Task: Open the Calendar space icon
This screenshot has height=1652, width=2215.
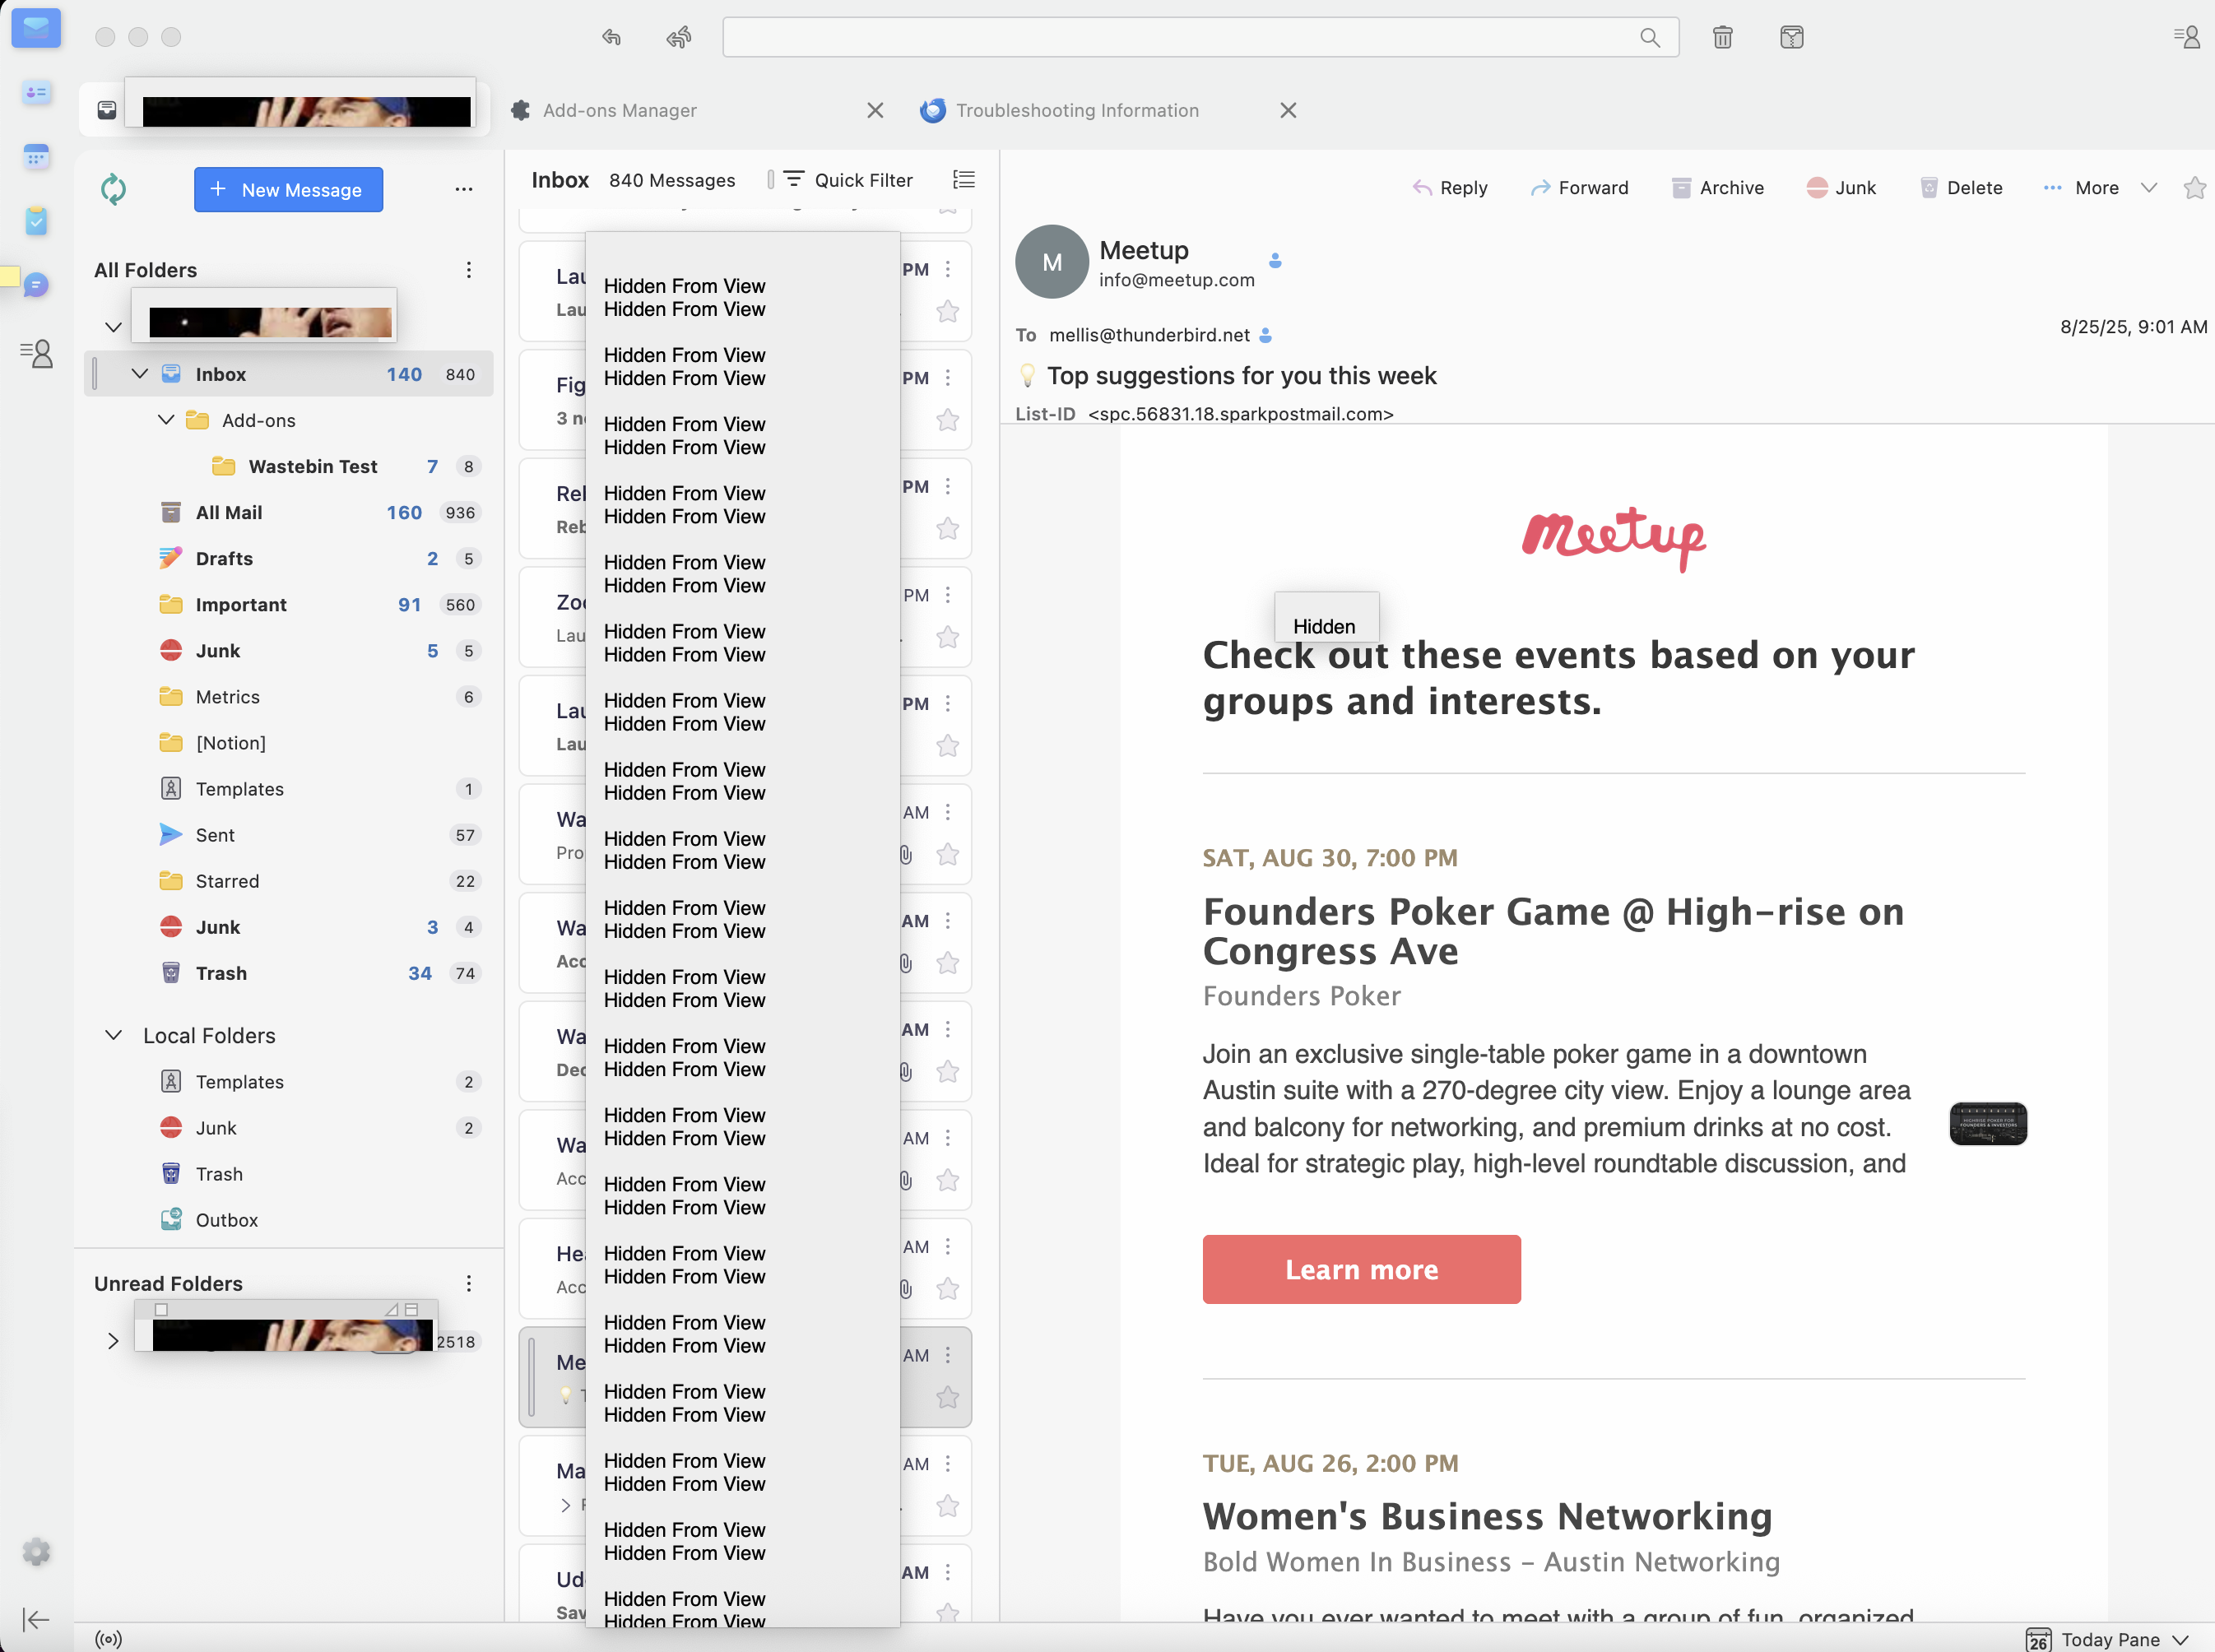Action: coord(37,157)
